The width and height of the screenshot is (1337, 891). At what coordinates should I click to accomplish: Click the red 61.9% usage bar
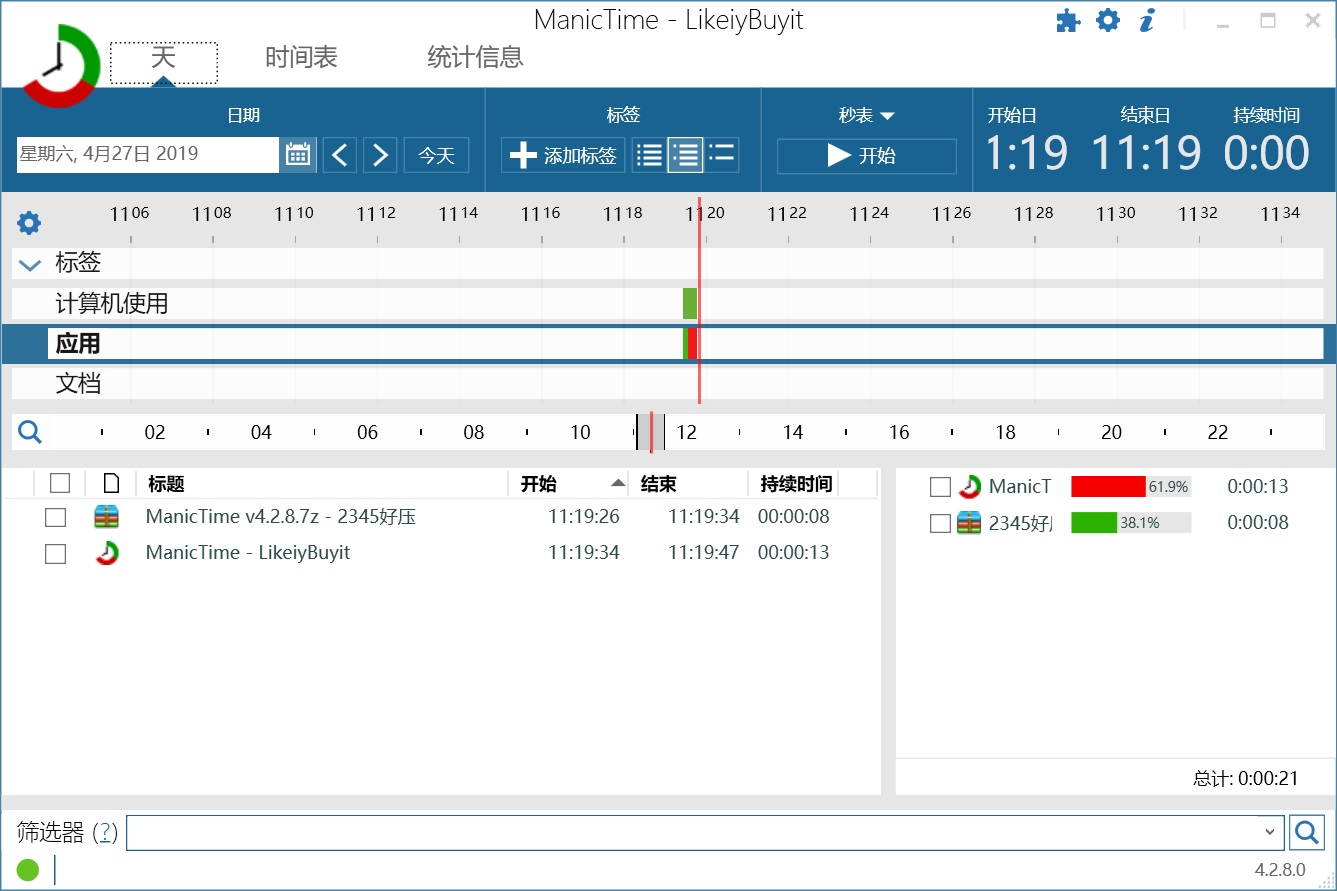pyautogui.click(x=1108, y=487)
